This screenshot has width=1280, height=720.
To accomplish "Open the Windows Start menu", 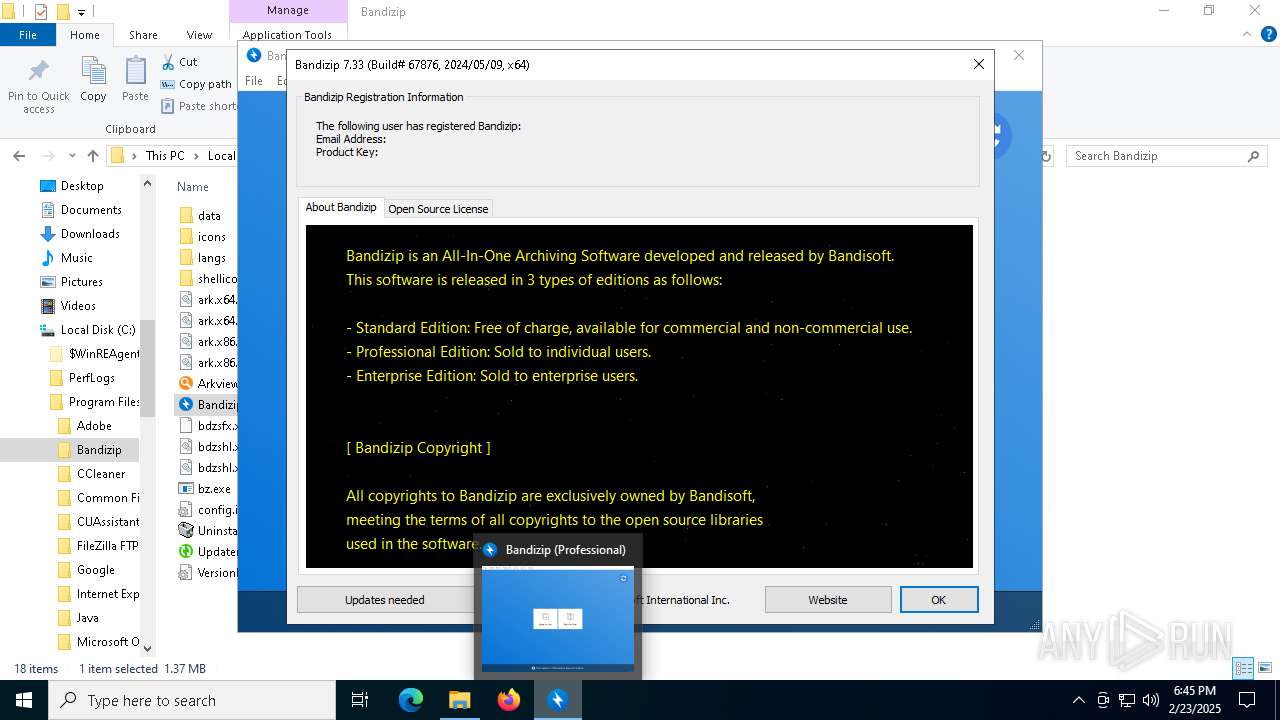I will tap(24, 700).
